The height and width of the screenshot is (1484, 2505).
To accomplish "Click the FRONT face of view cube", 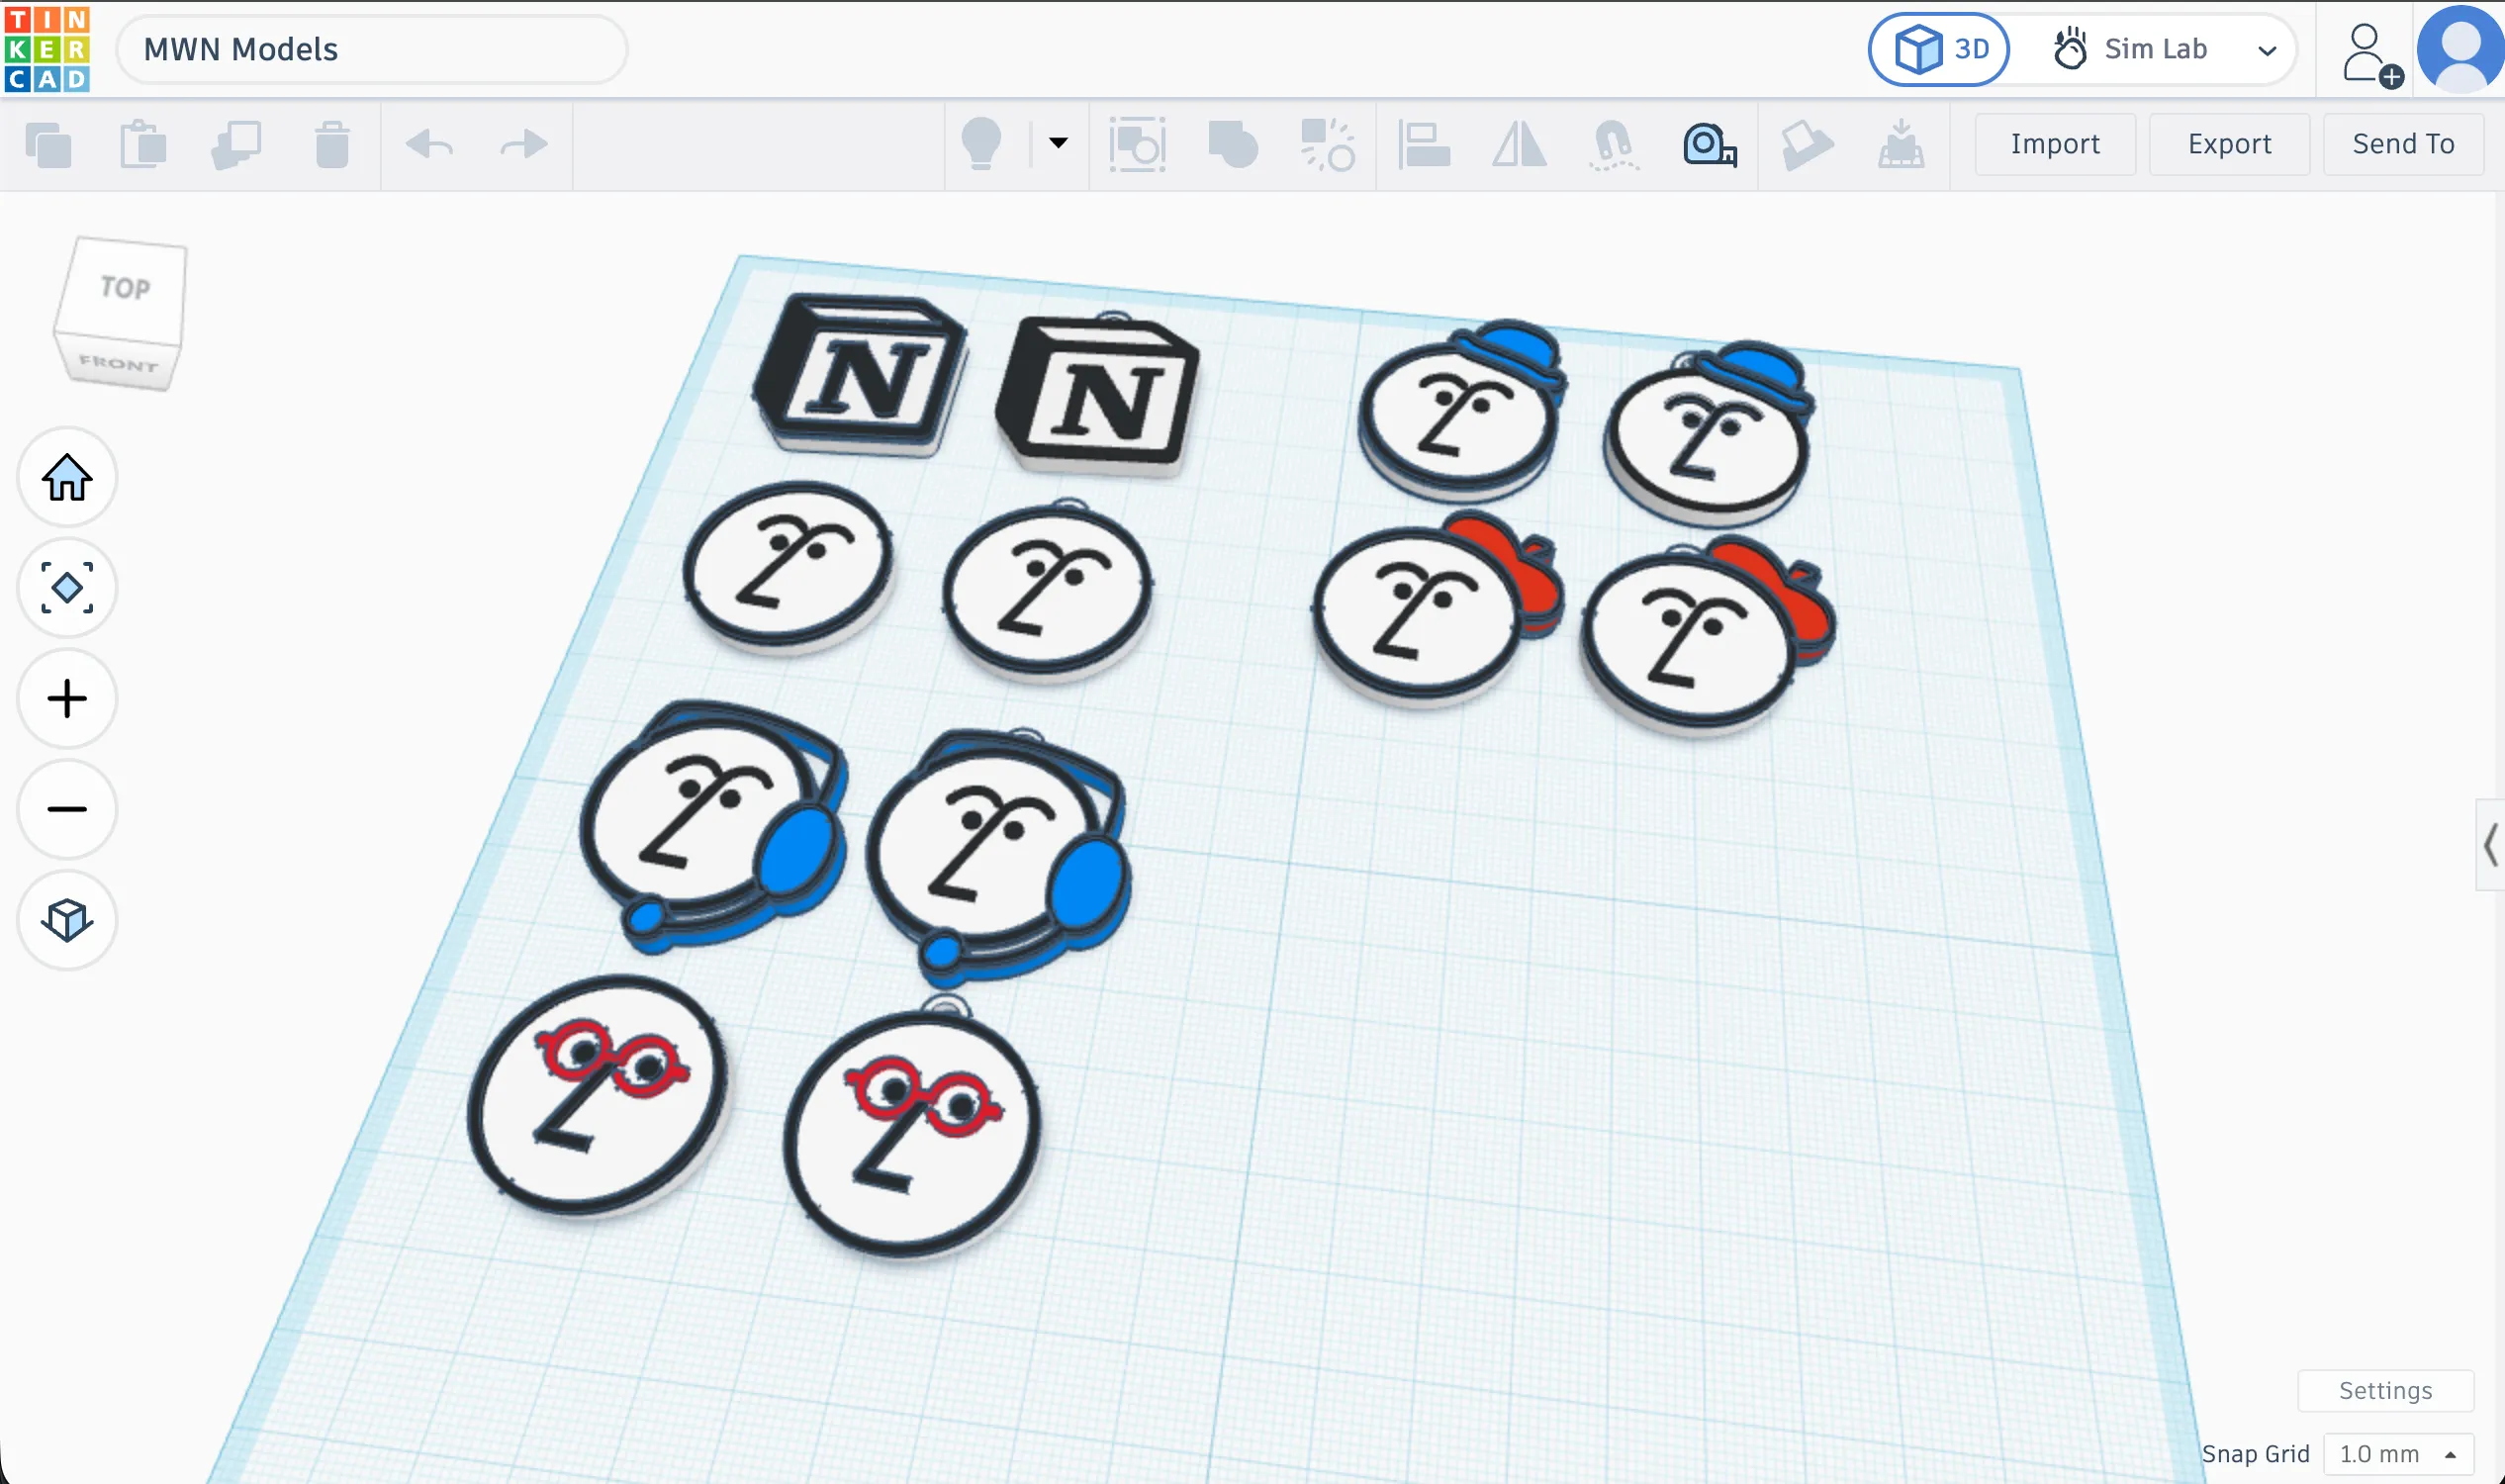I will (x=119, y=363).
